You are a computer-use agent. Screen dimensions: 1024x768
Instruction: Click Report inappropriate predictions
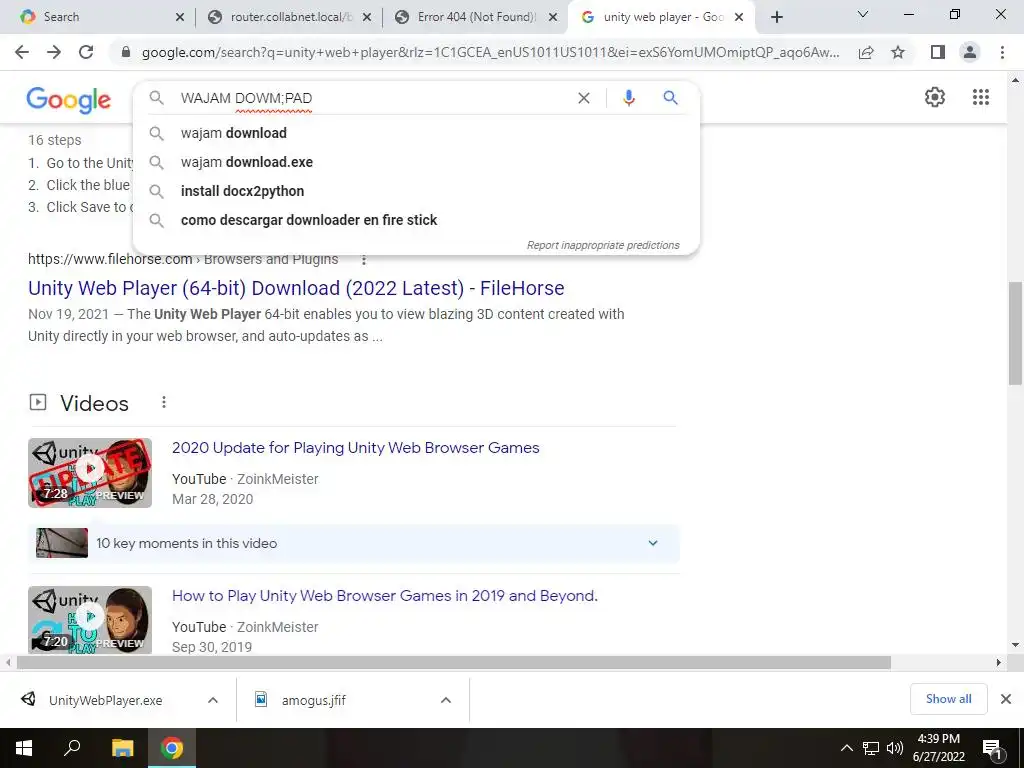pos(603,246)
